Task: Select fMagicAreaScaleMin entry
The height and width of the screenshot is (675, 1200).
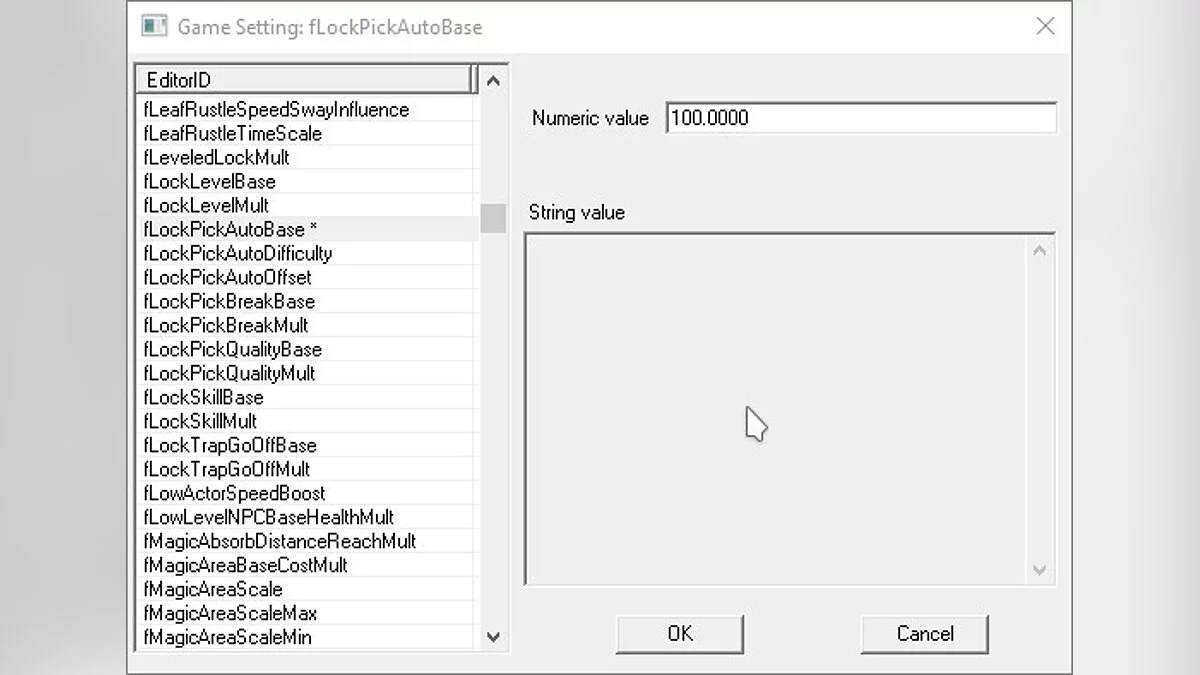Action: (x=227, y=637)
